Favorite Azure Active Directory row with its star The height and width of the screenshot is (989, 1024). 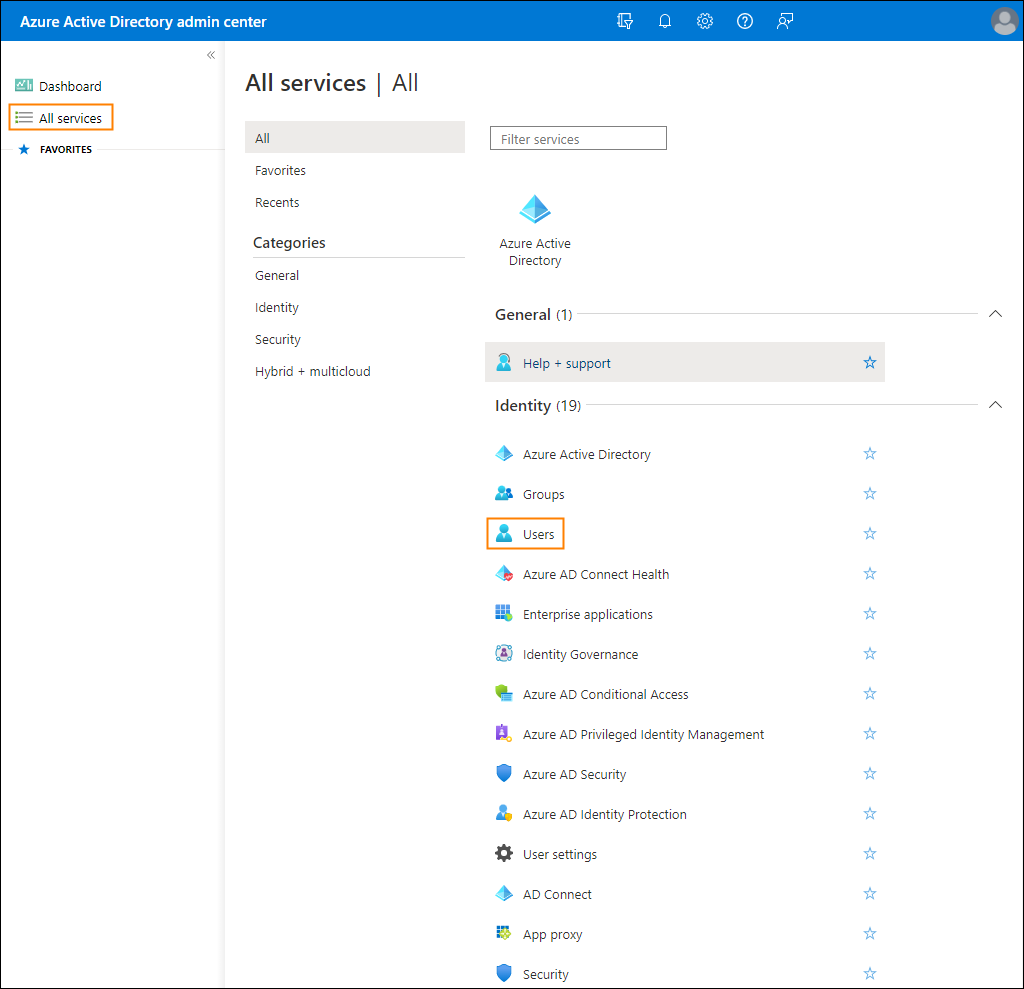point(870,453)
